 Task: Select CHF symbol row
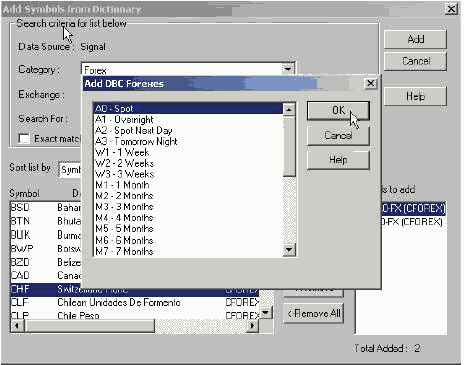point(135,289)
